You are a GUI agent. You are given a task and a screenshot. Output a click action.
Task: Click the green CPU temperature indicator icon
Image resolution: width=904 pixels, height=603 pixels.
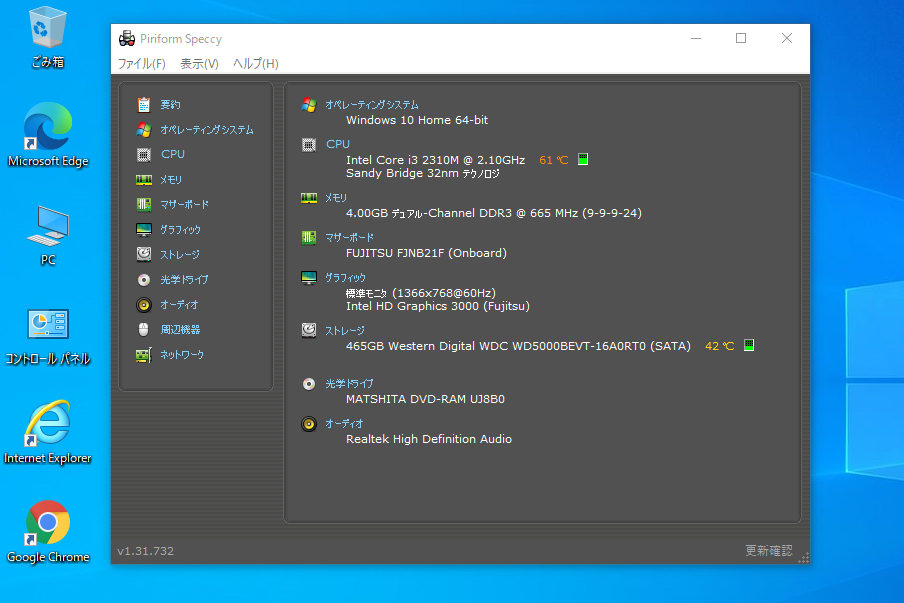point(583,159)
